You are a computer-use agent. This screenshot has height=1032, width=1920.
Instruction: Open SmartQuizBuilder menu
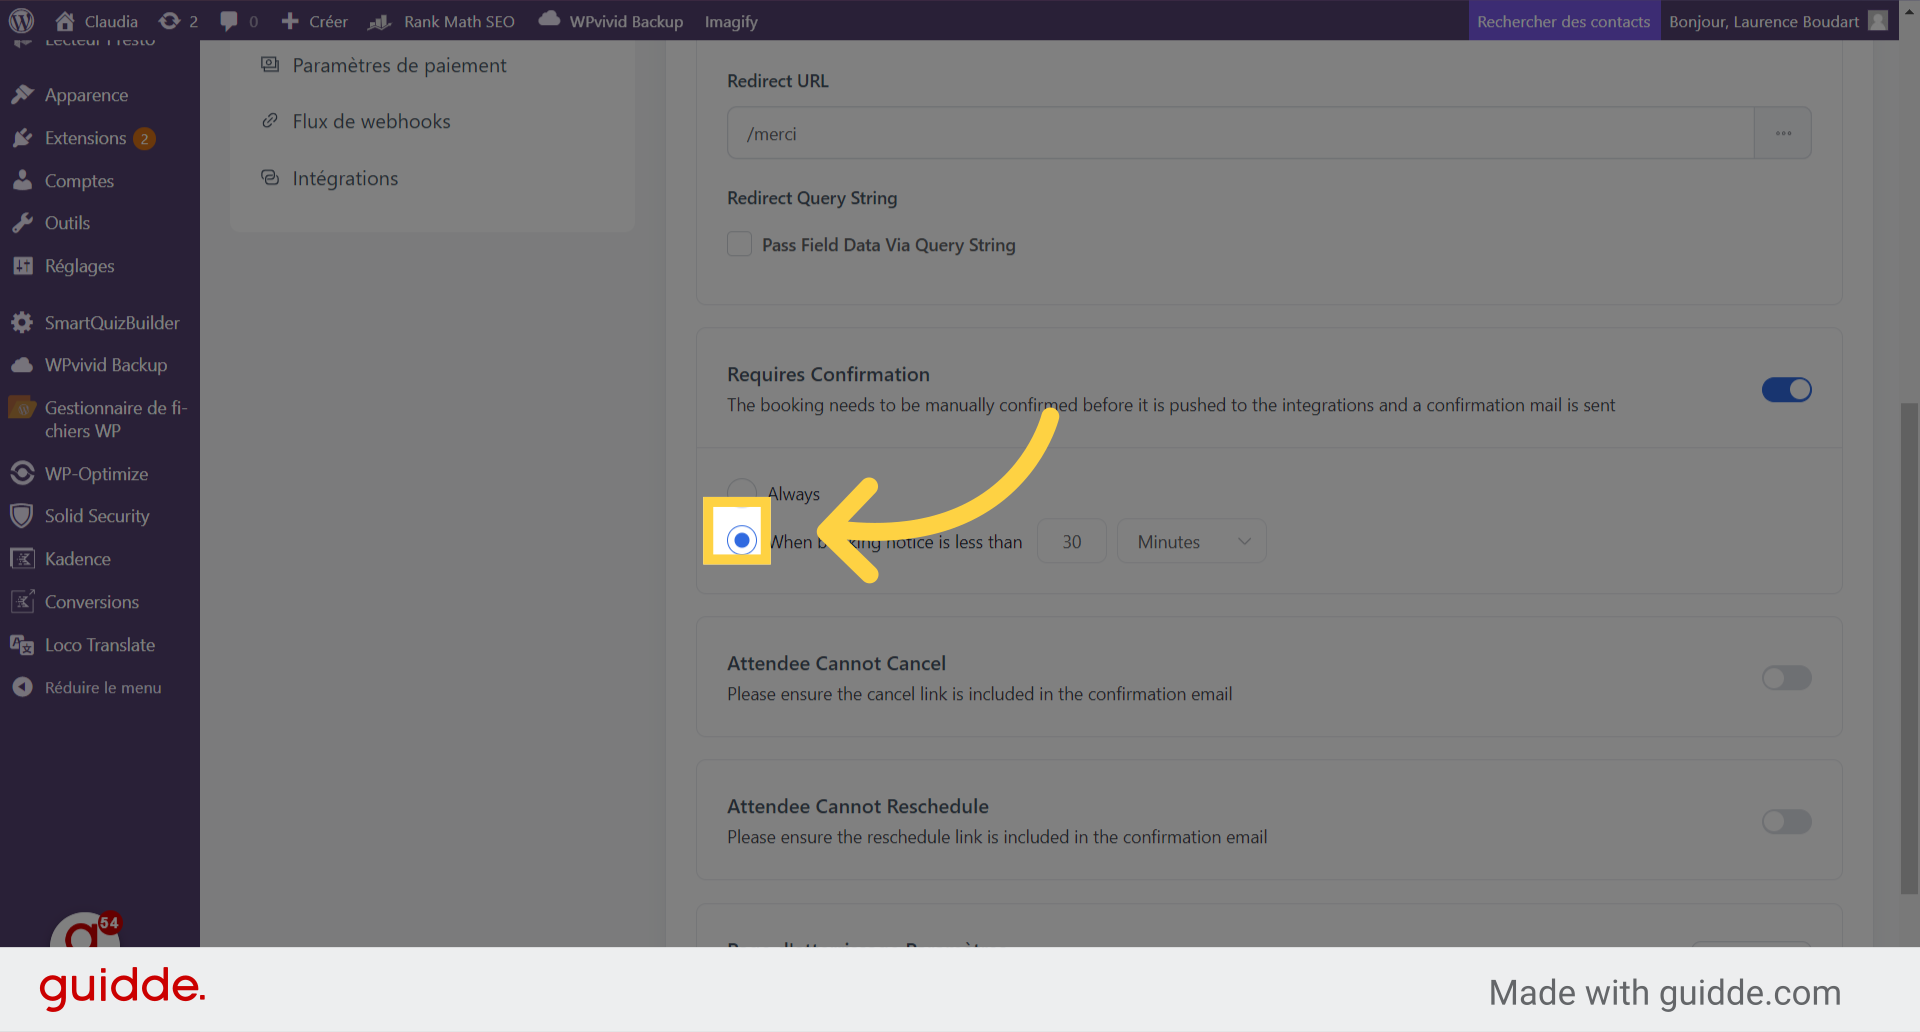point(112,323)
